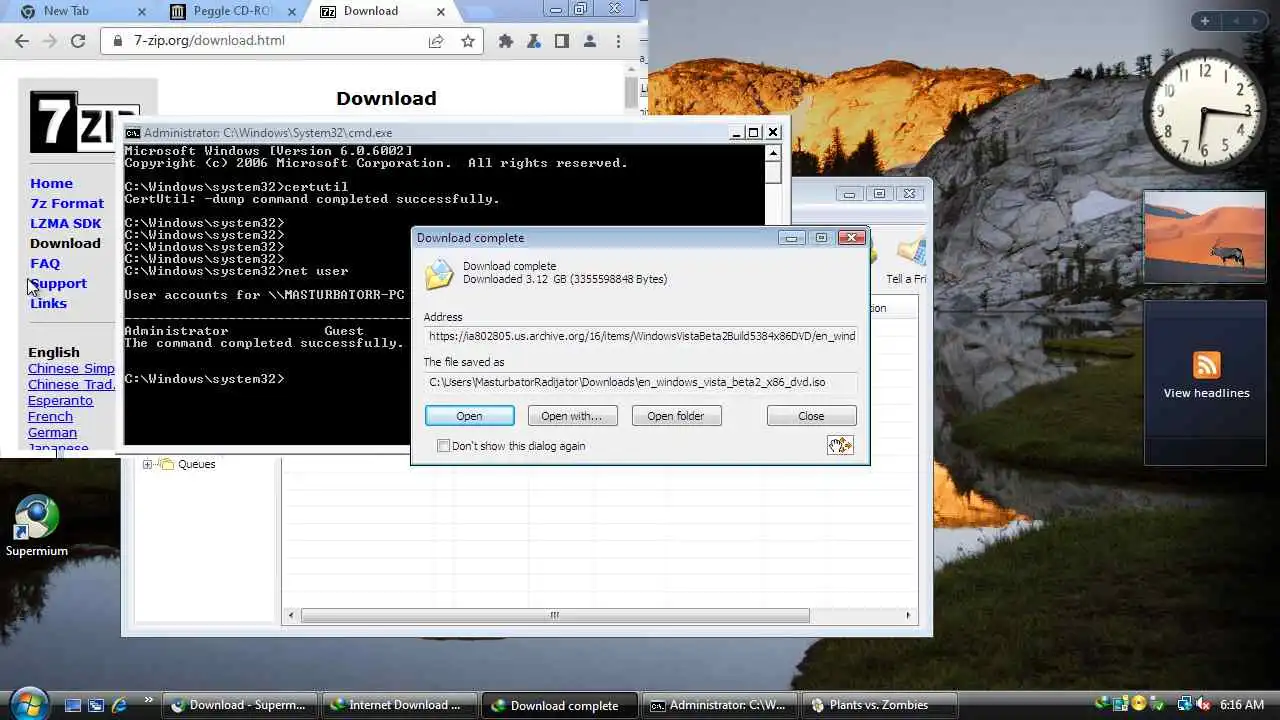
Task: Open Plants vs. Zombies taskbar button
Action: coord(878,705)
